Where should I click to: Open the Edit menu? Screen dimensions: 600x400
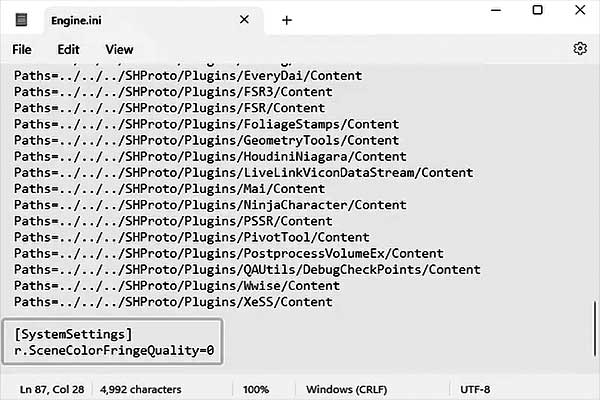tap(68, 49)
